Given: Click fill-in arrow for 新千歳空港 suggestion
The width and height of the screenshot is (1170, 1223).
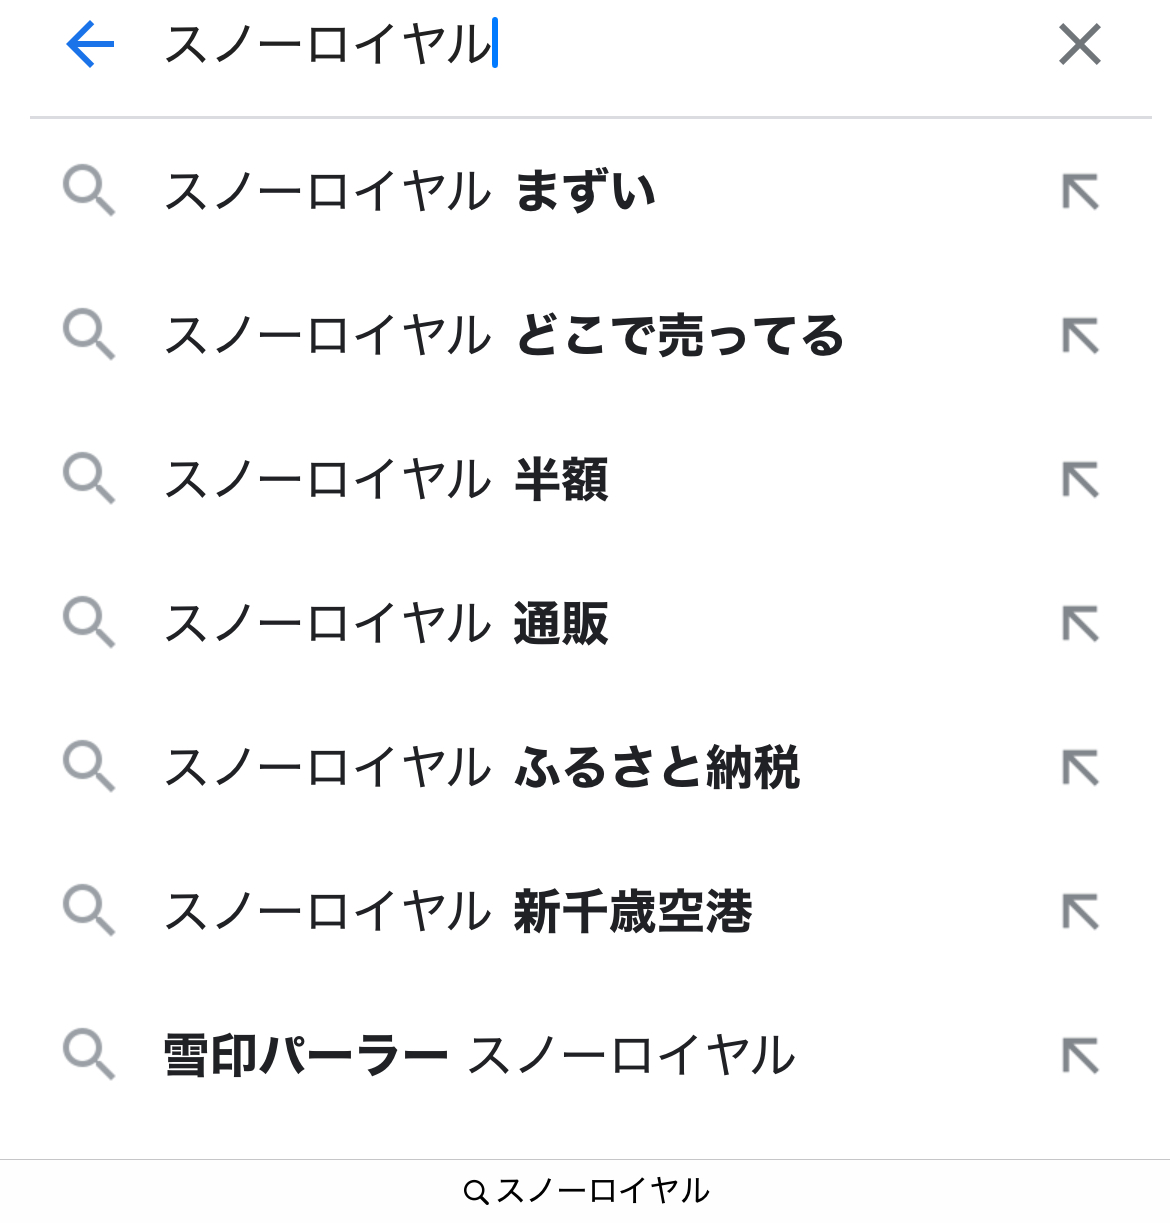Looking at the screenshot, I should [x=1080, y=911].
